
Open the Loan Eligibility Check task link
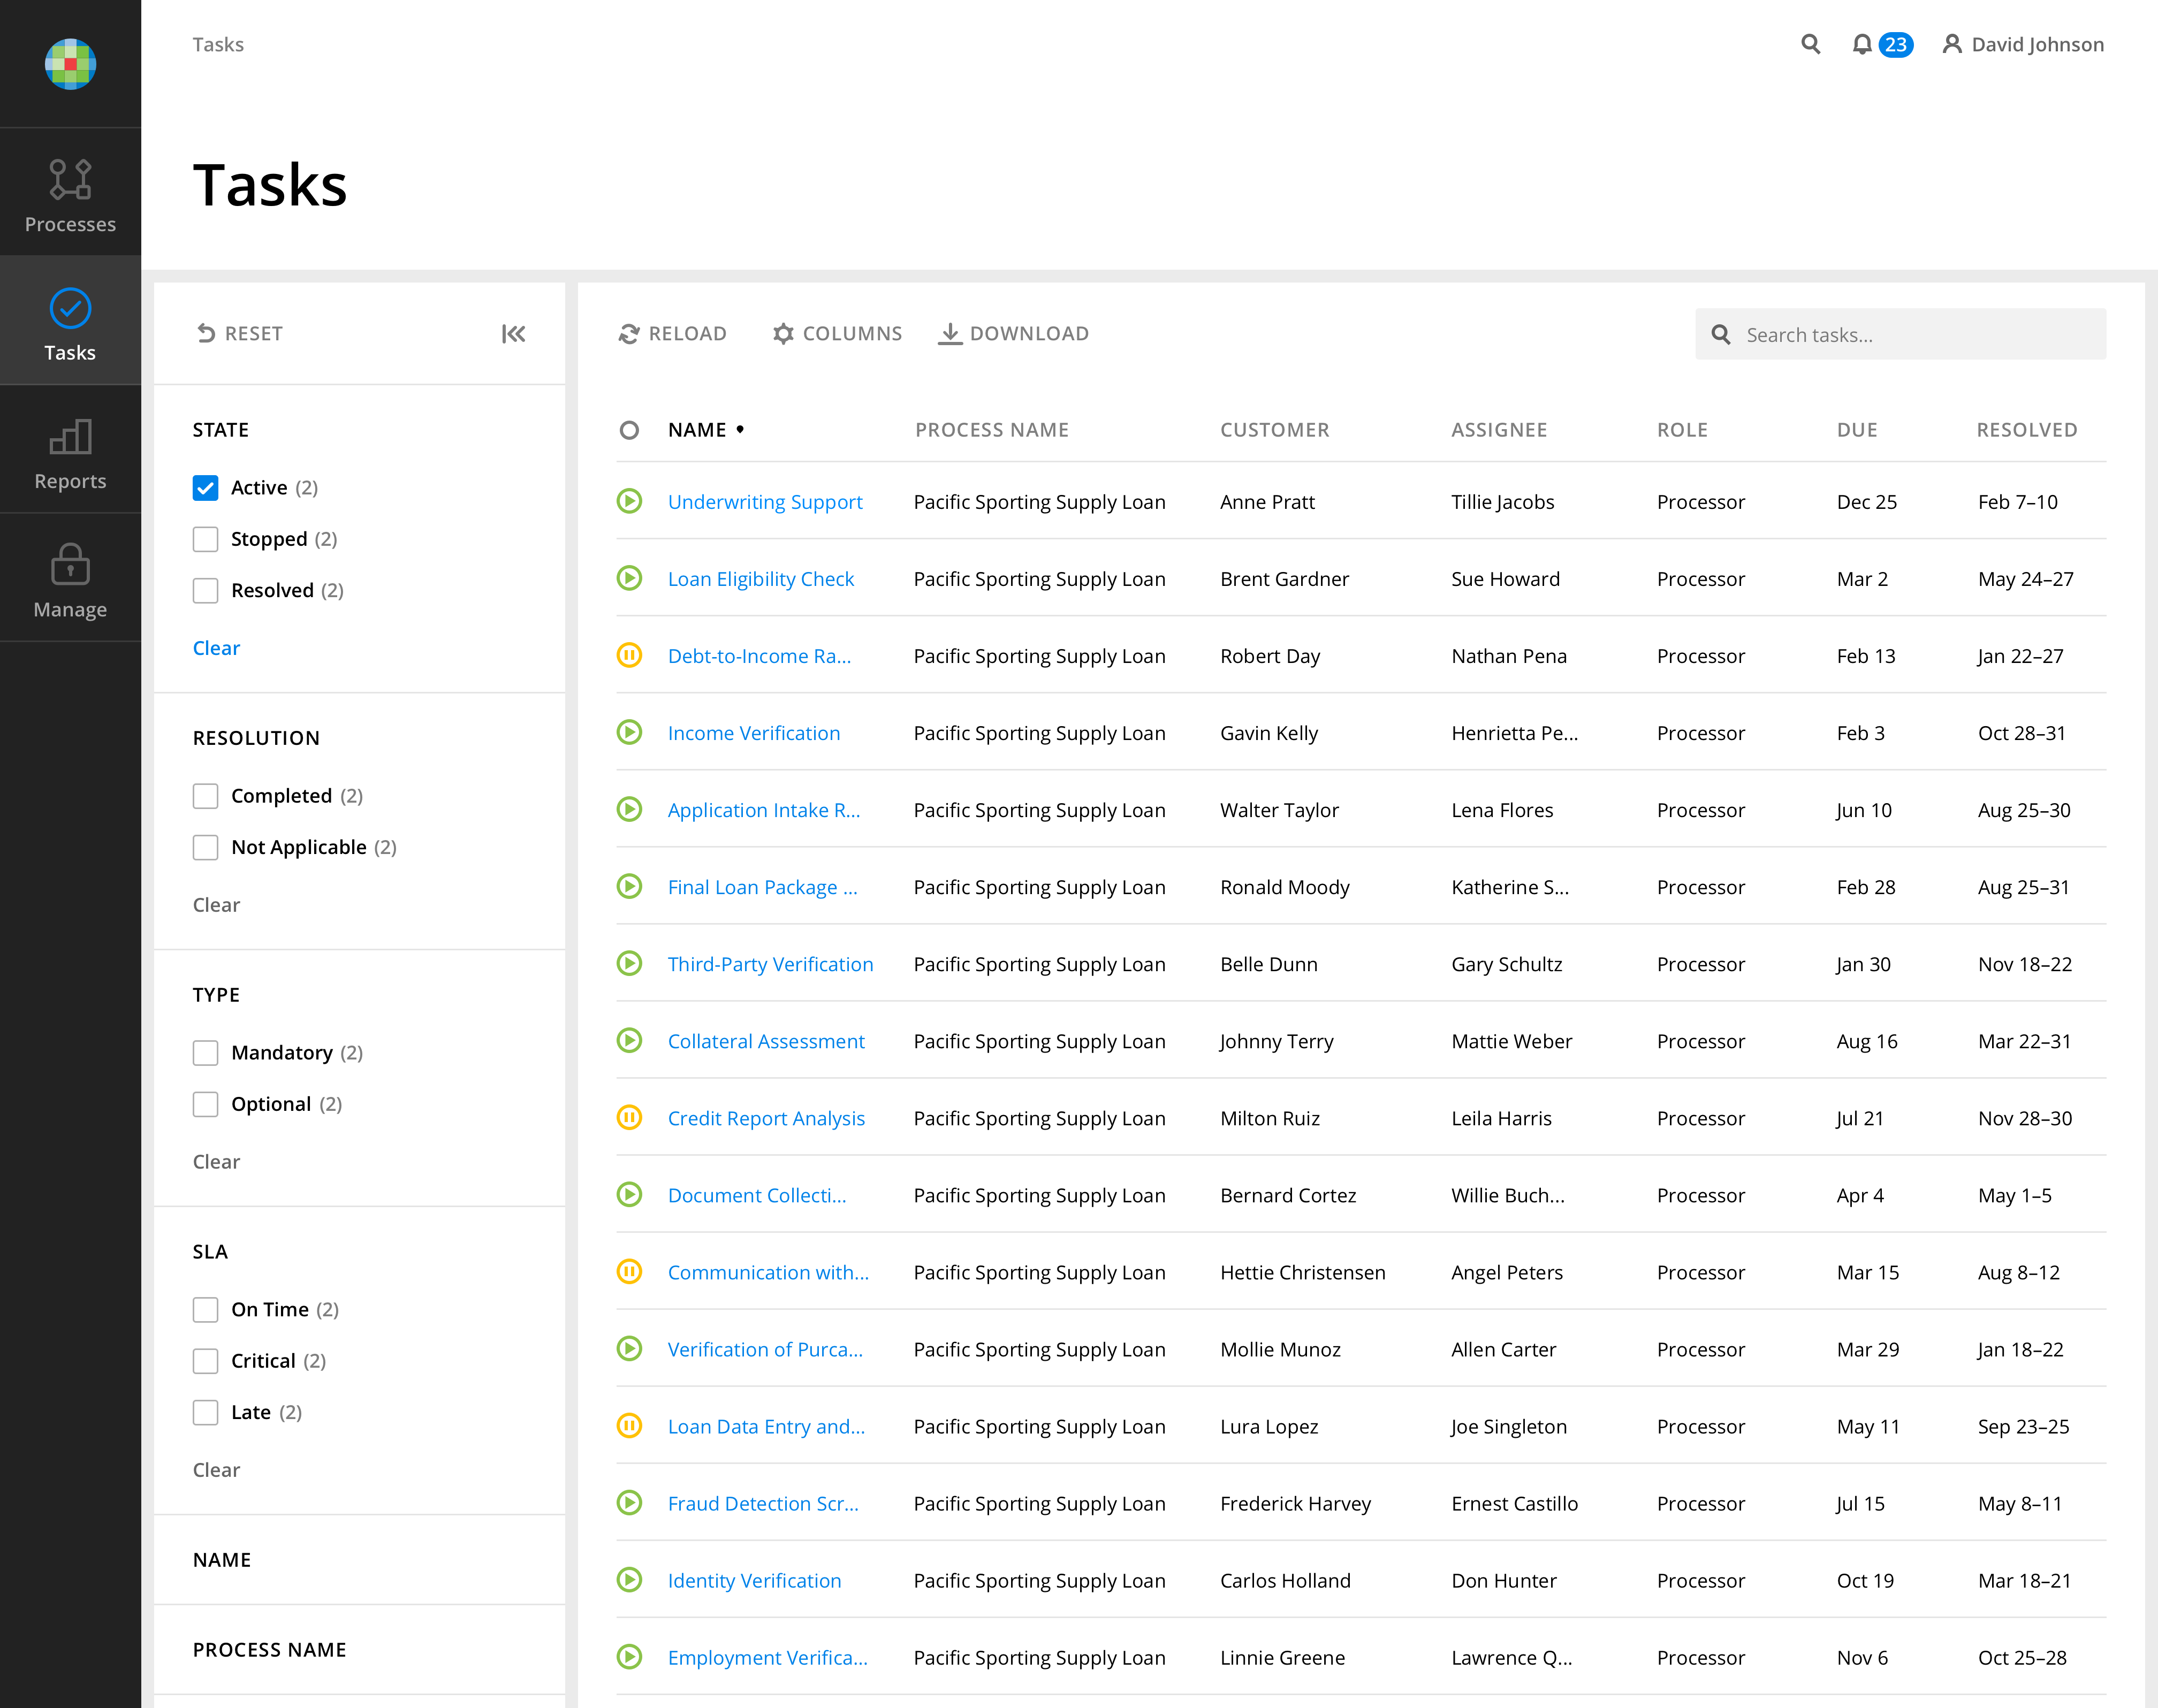760,579
